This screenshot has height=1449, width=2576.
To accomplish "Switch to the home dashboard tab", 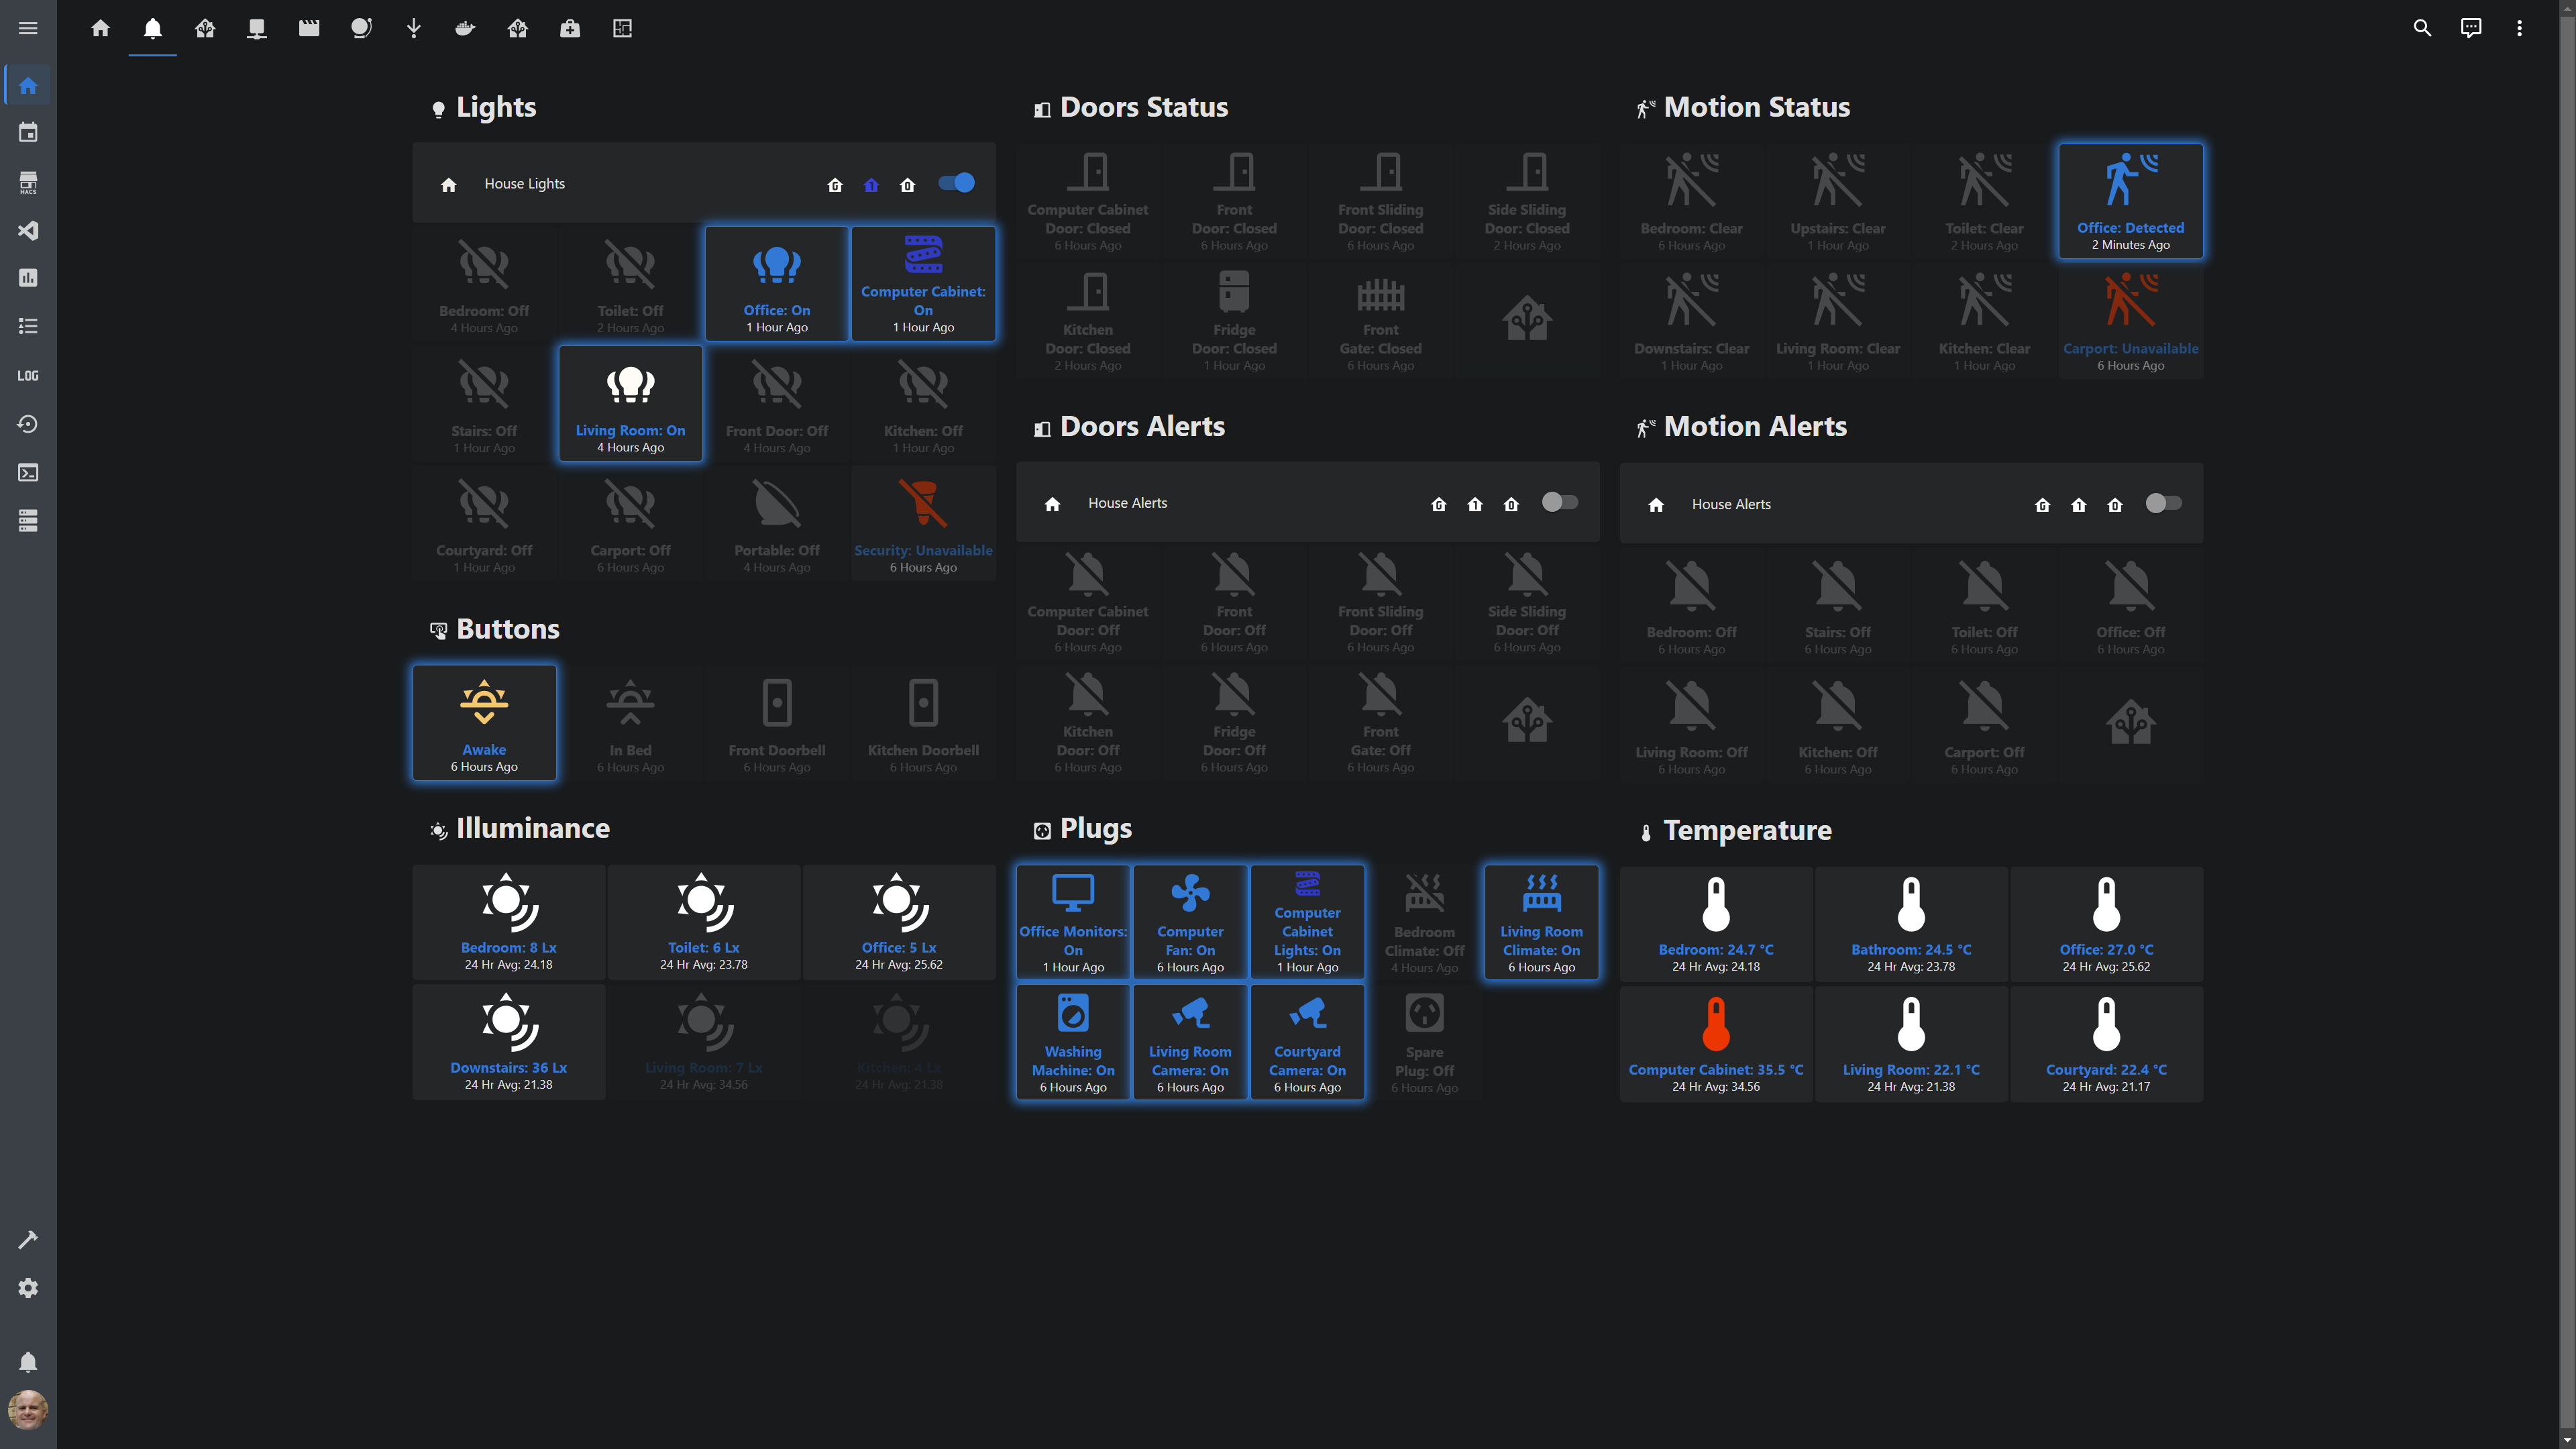I will [x=100, y=28].
